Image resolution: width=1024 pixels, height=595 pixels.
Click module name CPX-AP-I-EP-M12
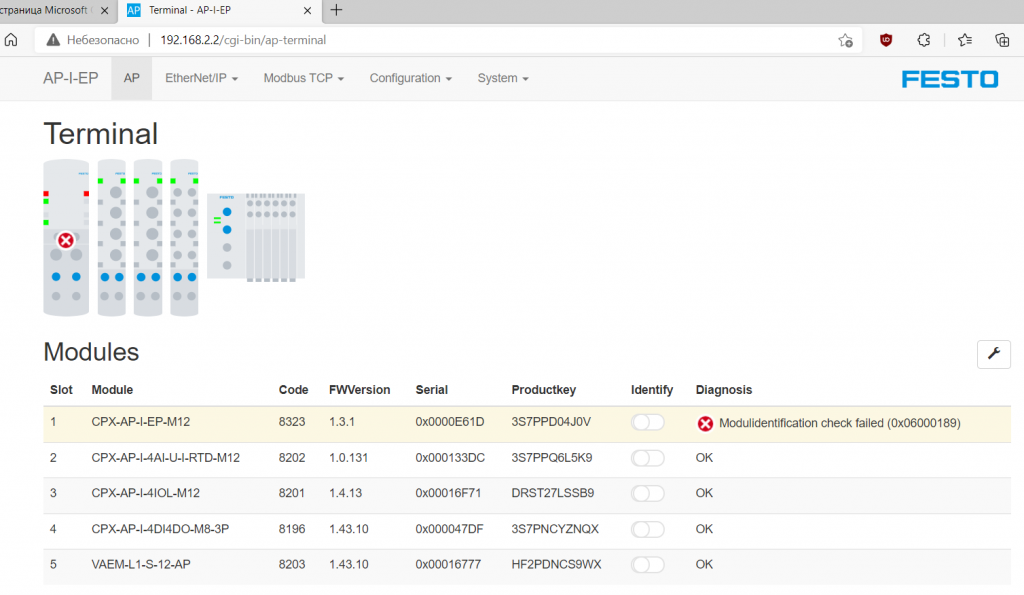(140, 422)
